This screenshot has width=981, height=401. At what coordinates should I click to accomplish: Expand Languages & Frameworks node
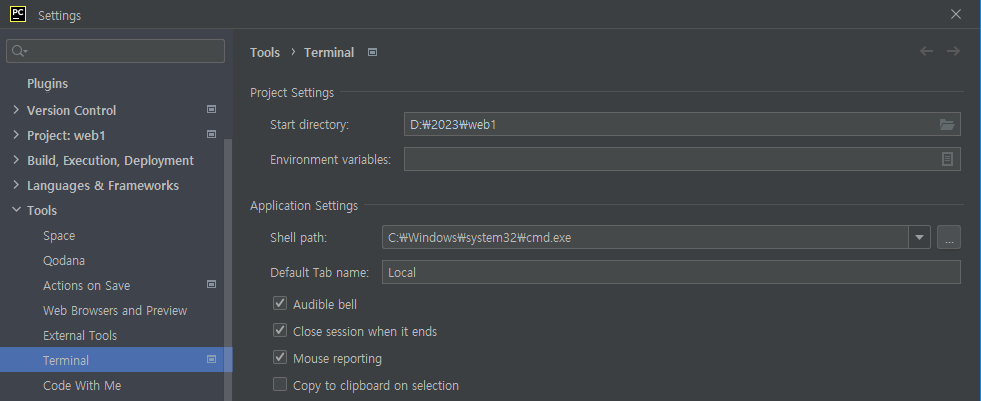16,185
